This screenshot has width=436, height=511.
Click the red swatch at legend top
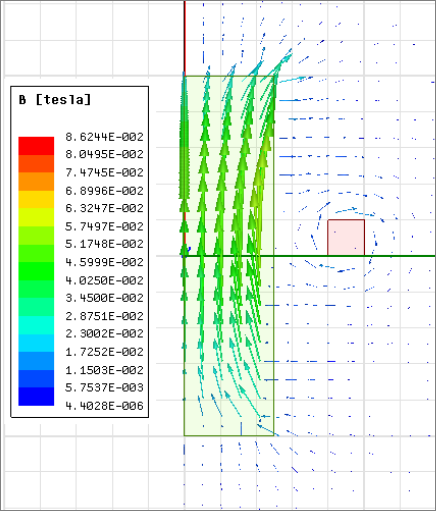[36, 146]
